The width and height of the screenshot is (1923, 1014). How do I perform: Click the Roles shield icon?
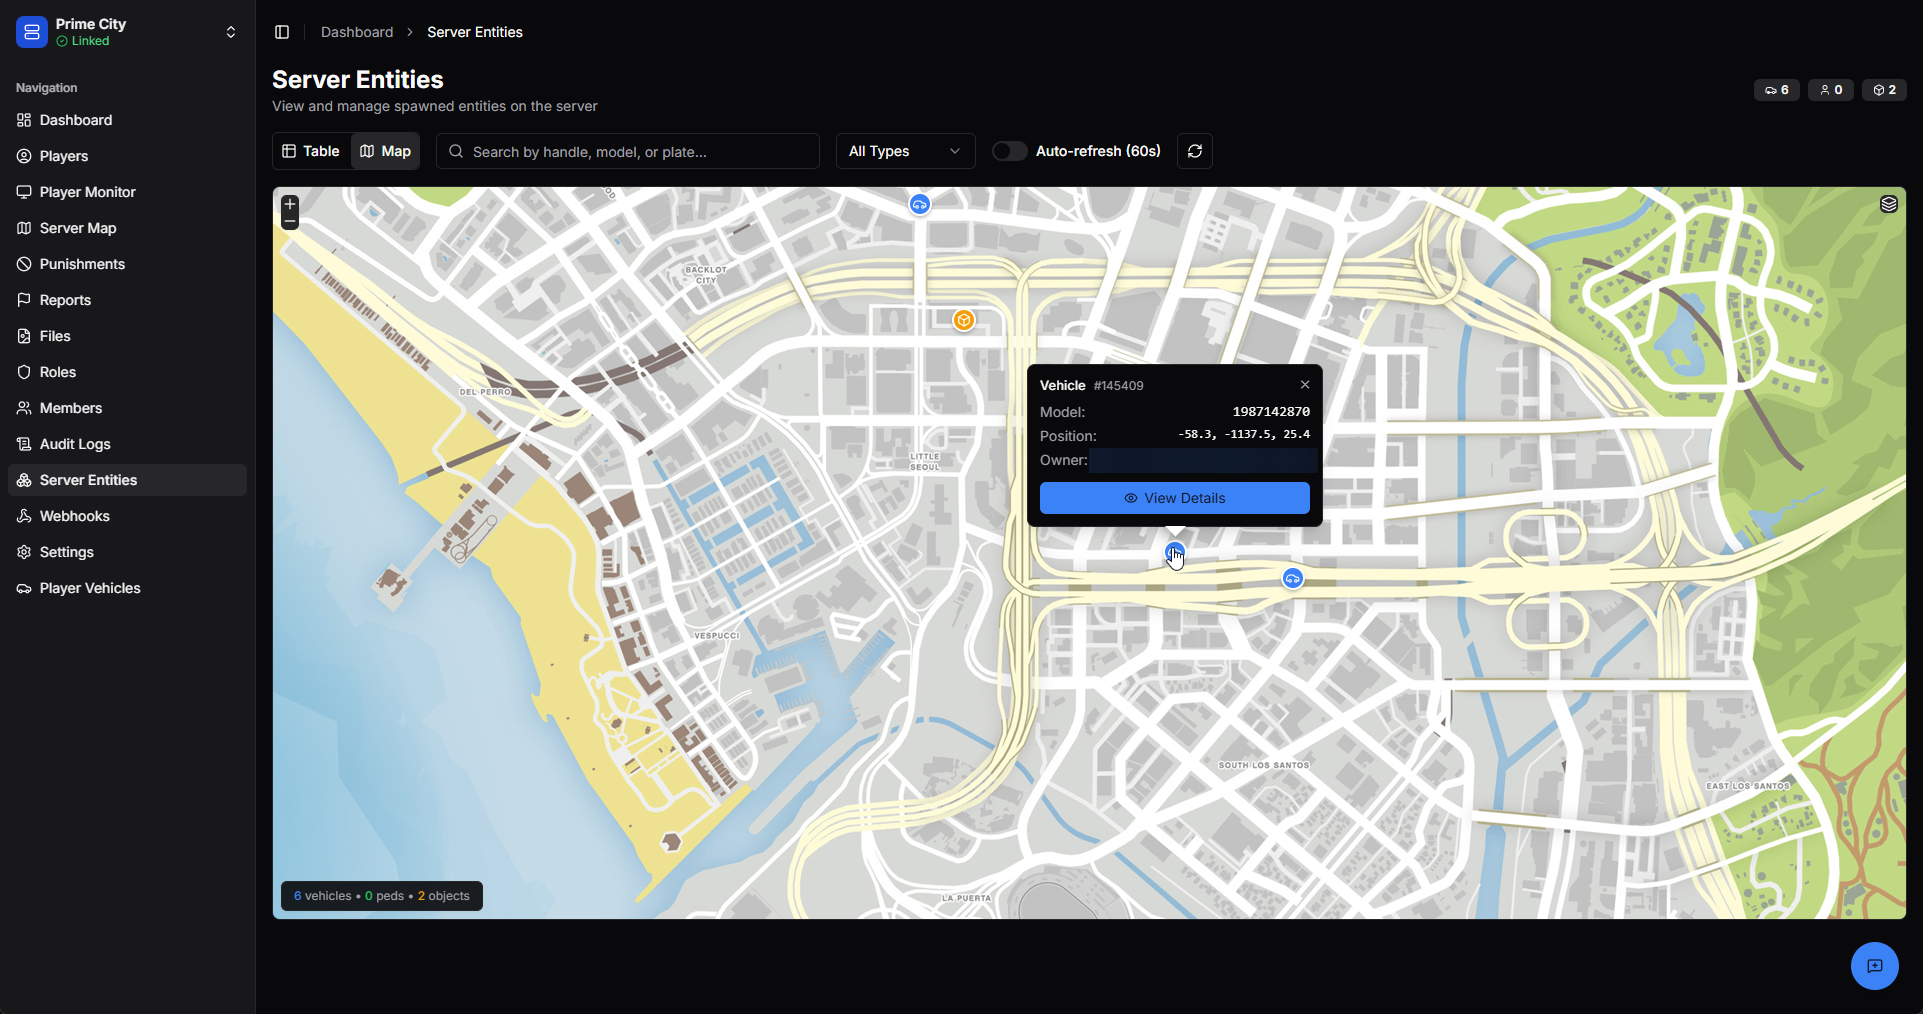pos(24,372)
